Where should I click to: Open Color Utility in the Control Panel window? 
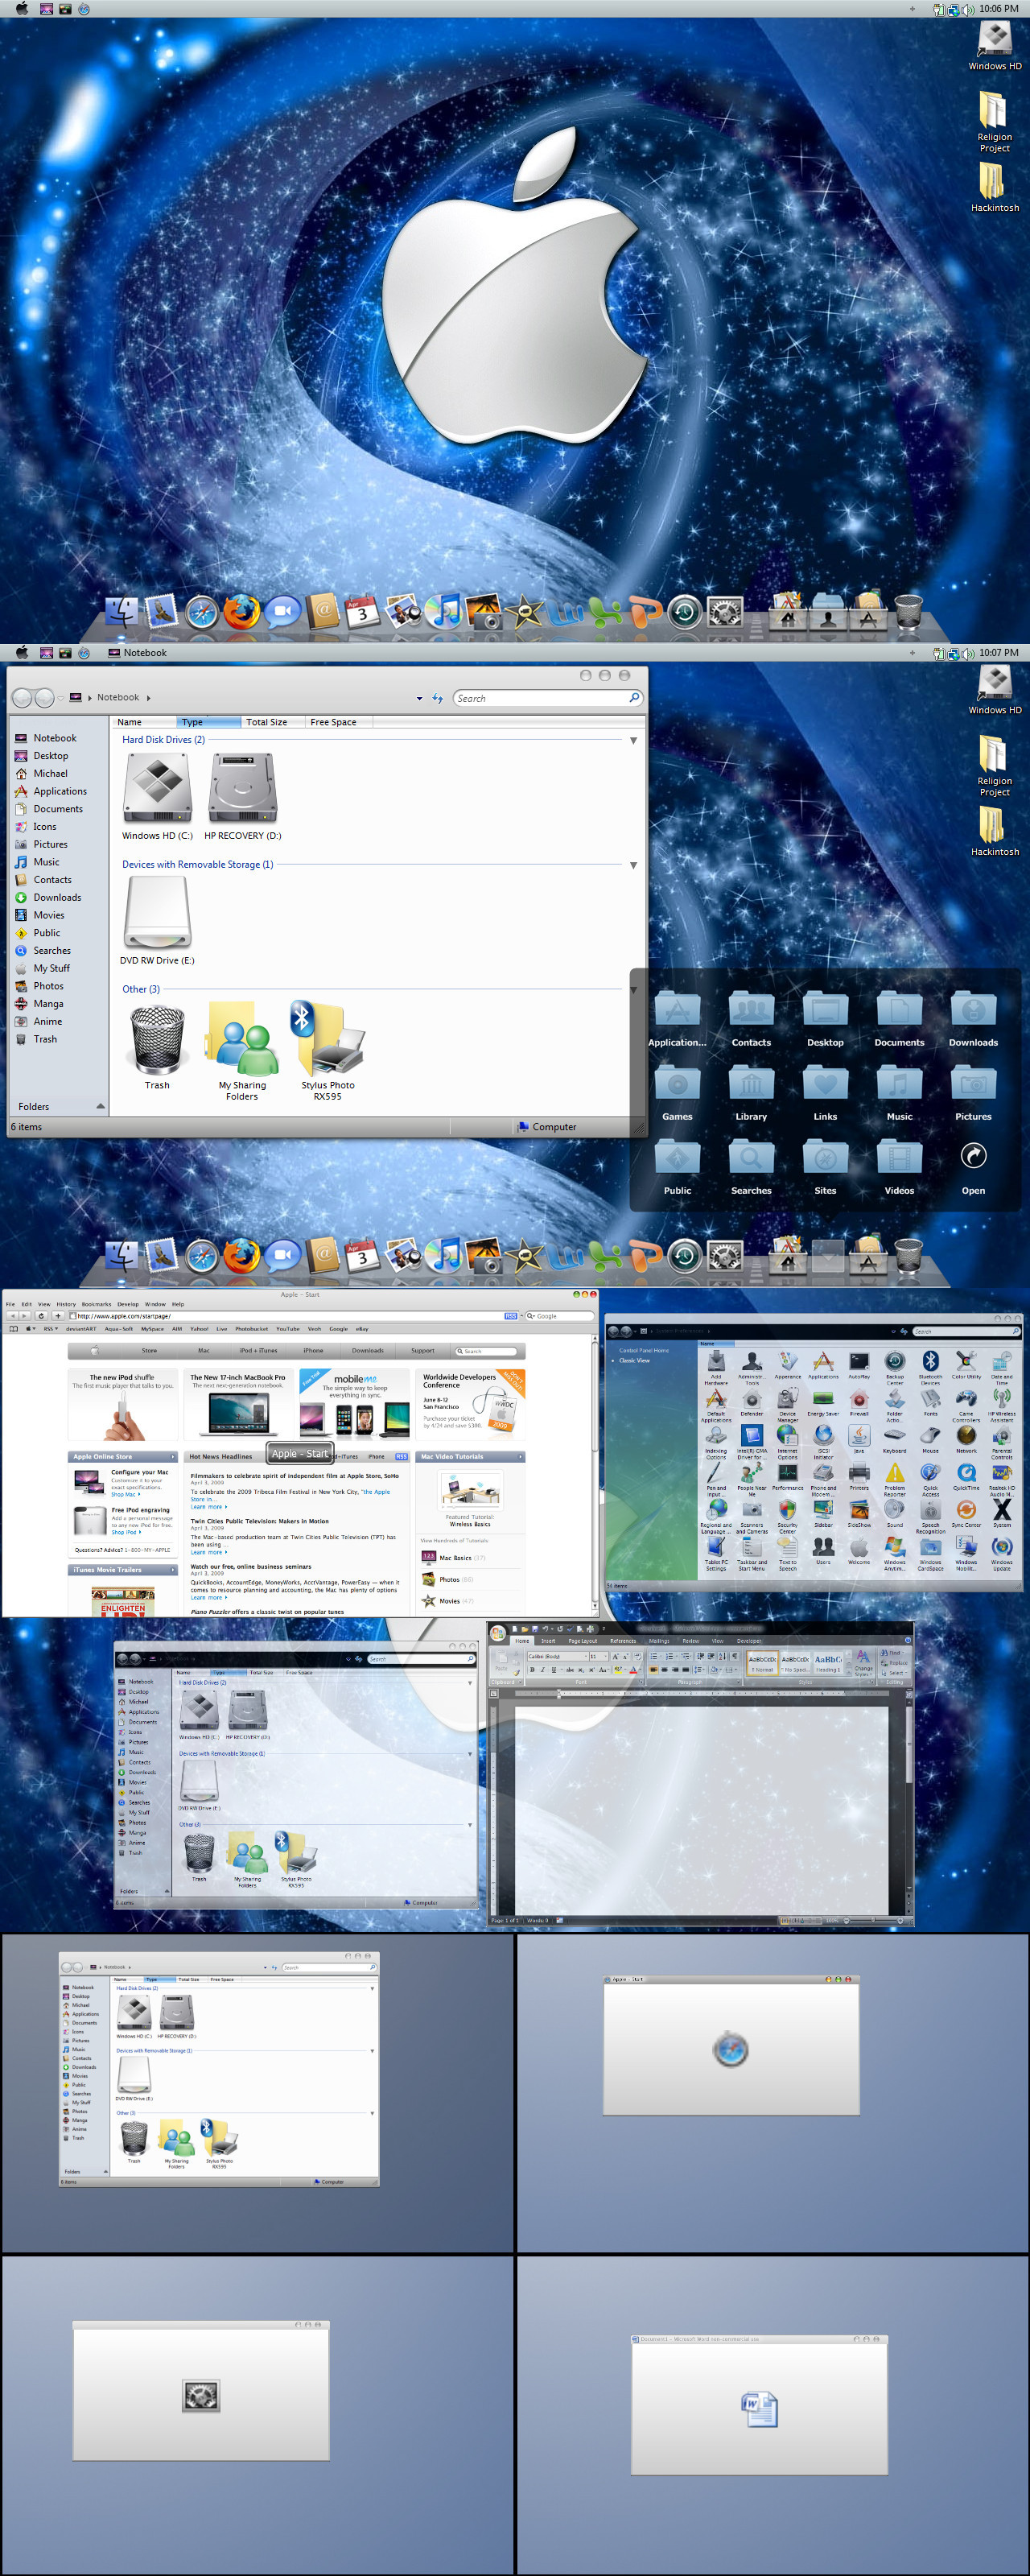(966, 1364)
